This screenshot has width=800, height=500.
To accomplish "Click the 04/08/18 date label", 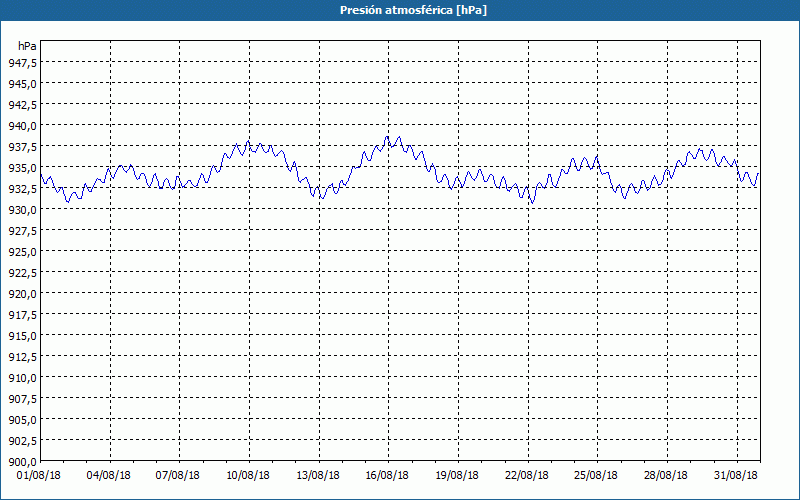I will 109,475.
